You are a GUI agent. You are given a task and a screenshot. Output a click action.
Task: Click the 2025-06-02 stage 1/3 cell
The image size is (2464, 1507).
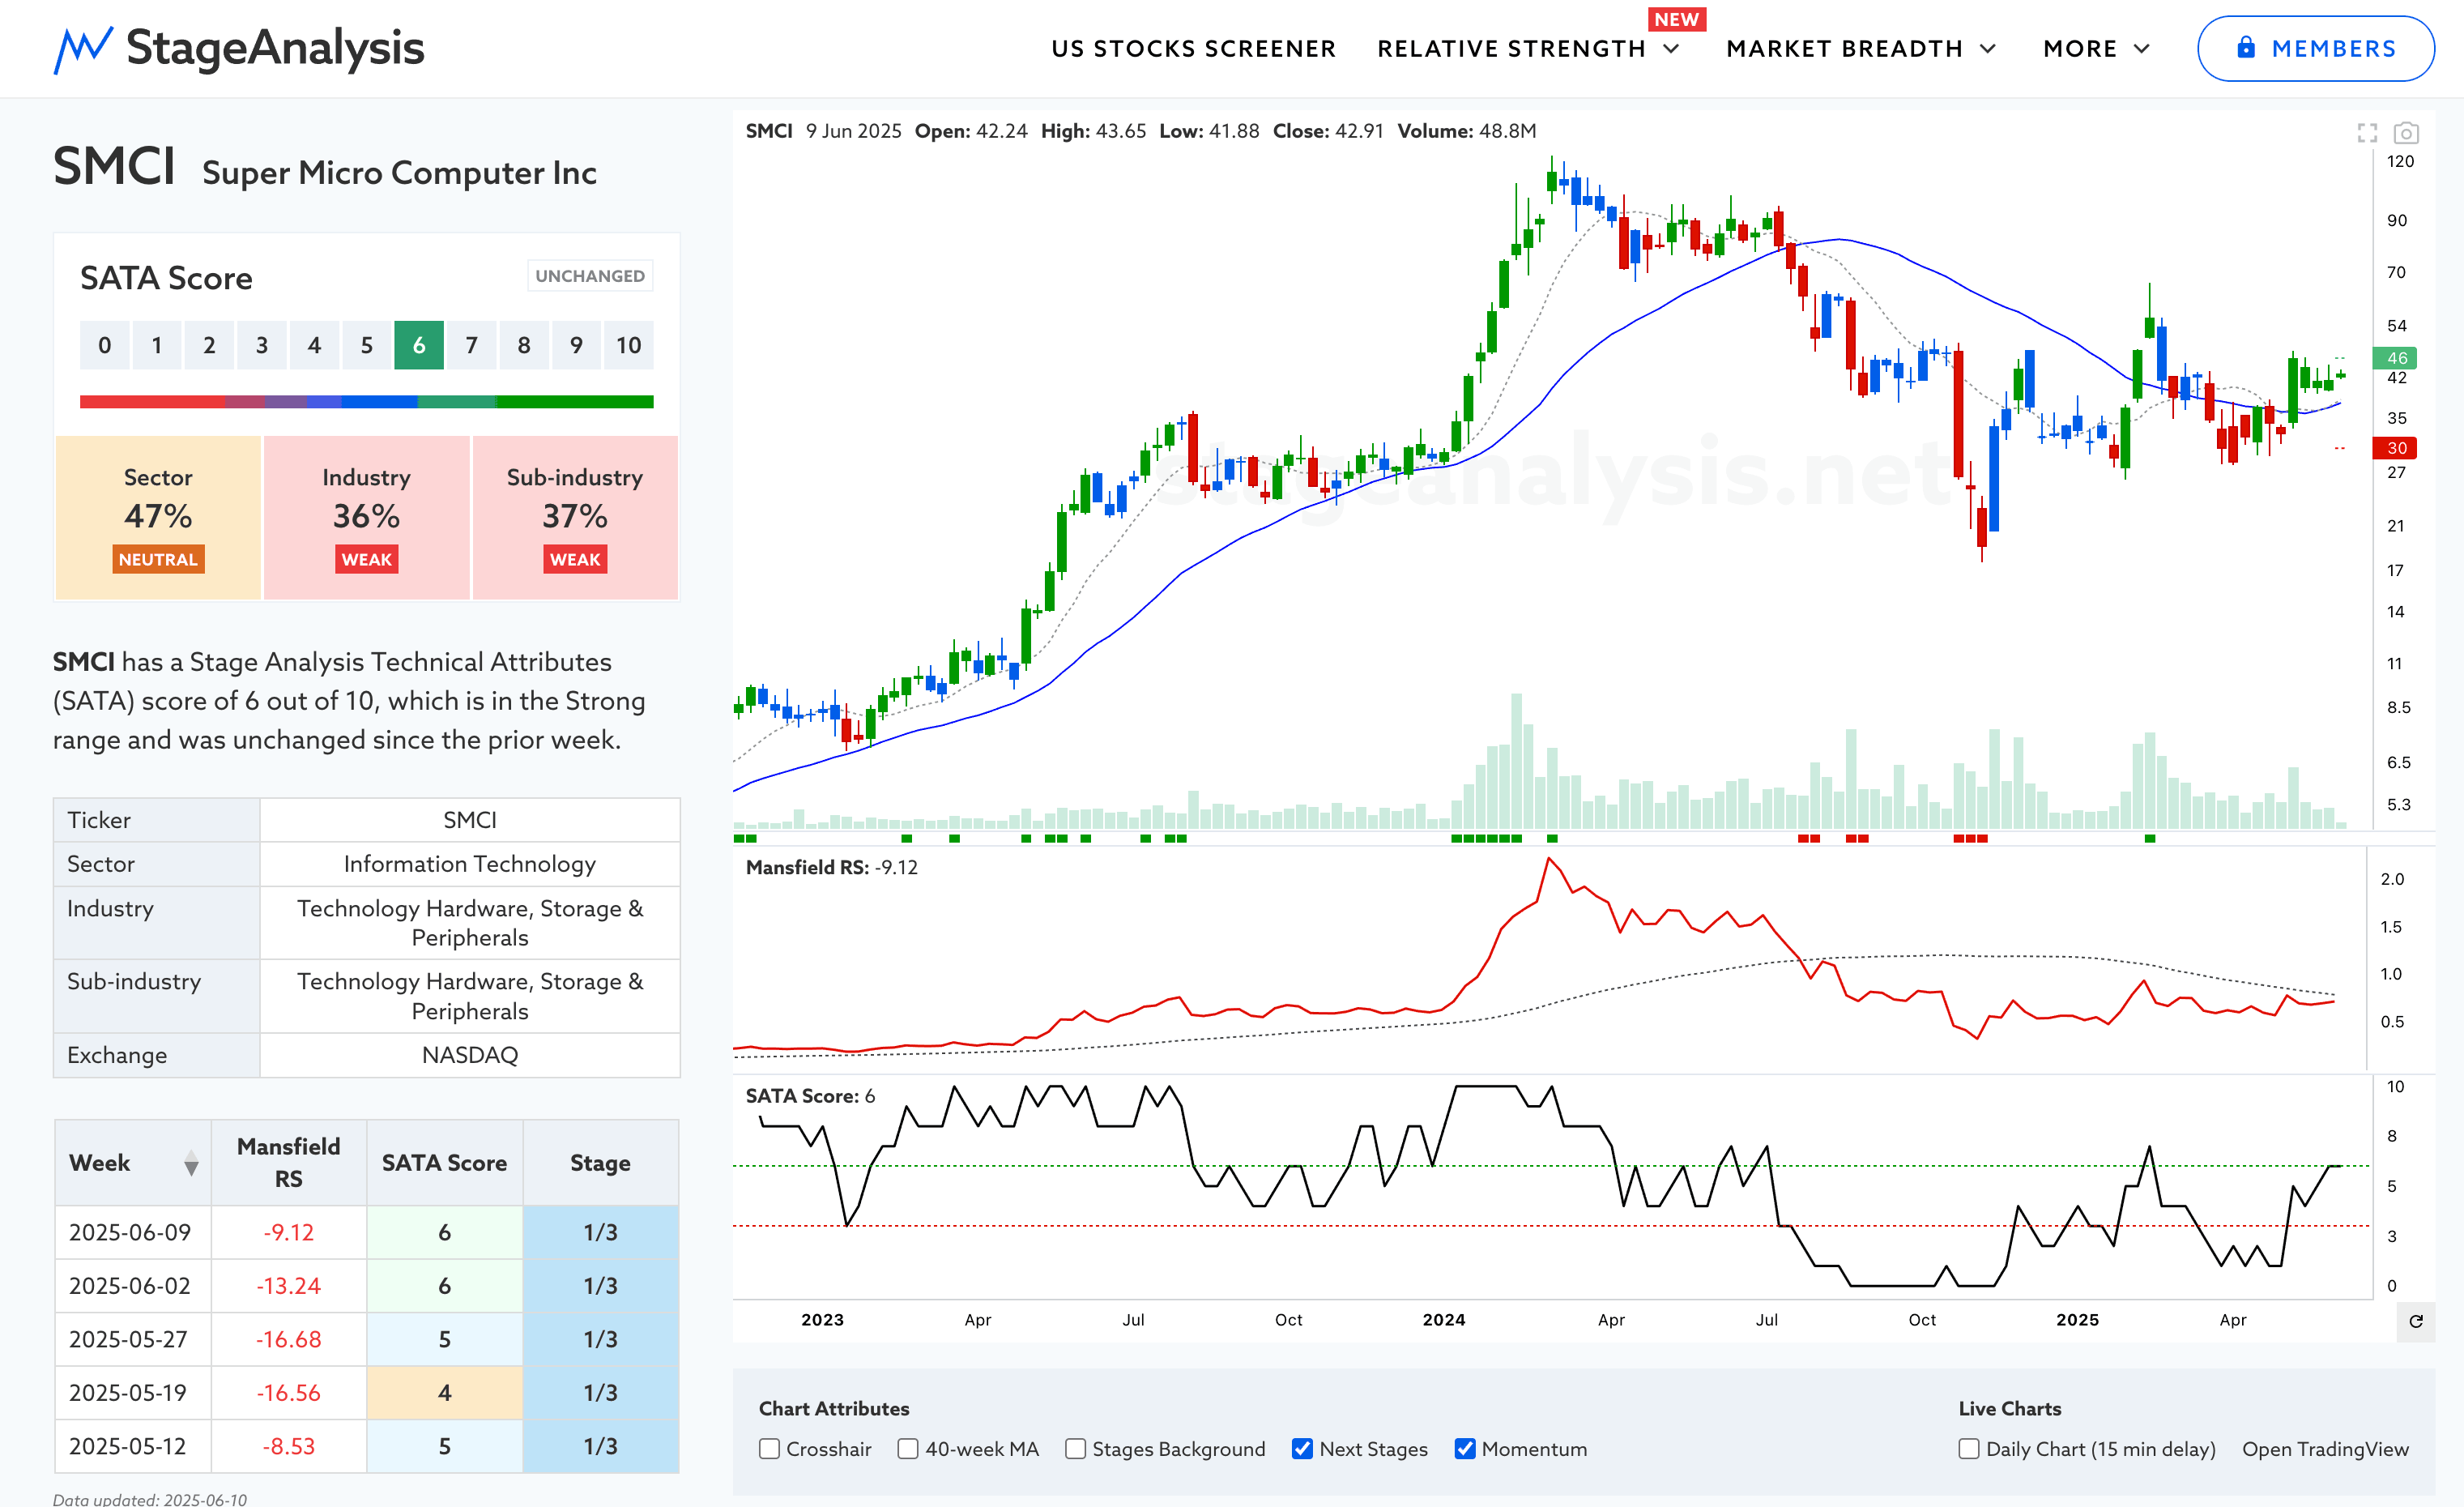(600, 1286)
